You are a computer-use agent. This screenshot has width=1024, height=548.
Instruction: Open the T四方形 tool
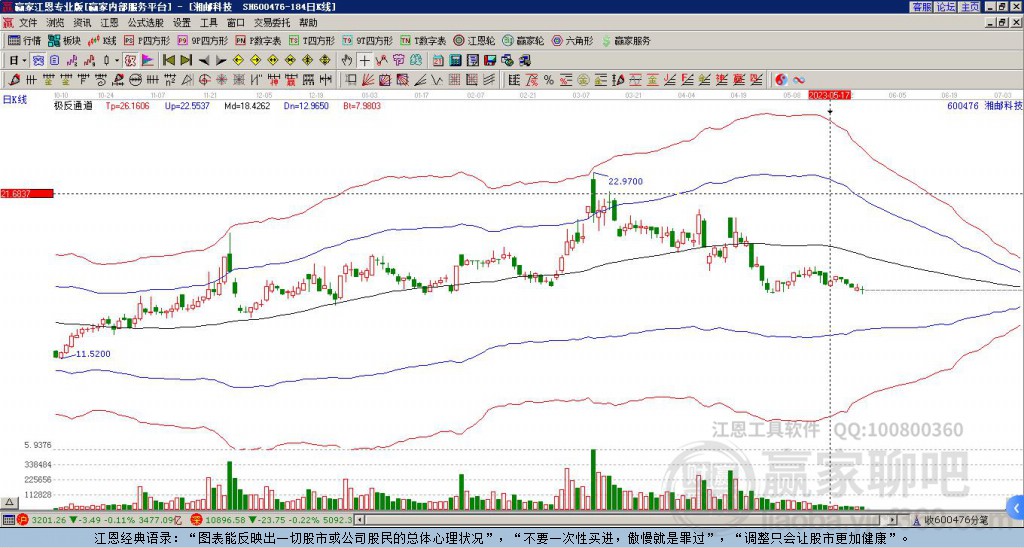[x=312, y=40]
